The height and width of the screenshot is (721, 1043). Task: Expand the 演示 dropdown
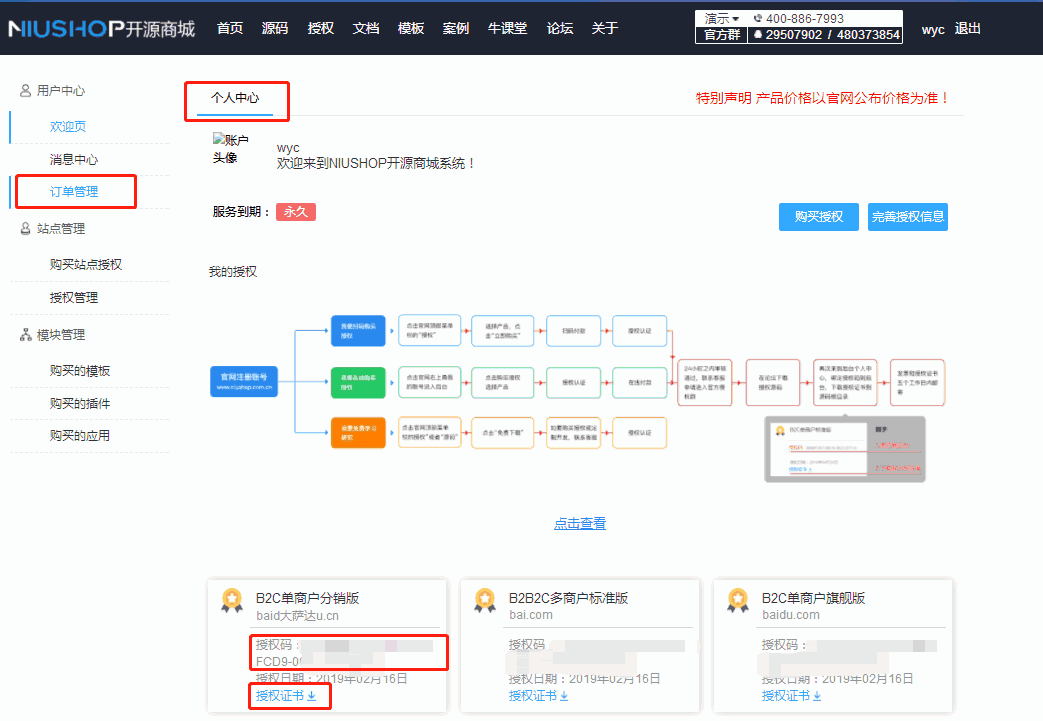pyautogui.click(x=722, y=19)
